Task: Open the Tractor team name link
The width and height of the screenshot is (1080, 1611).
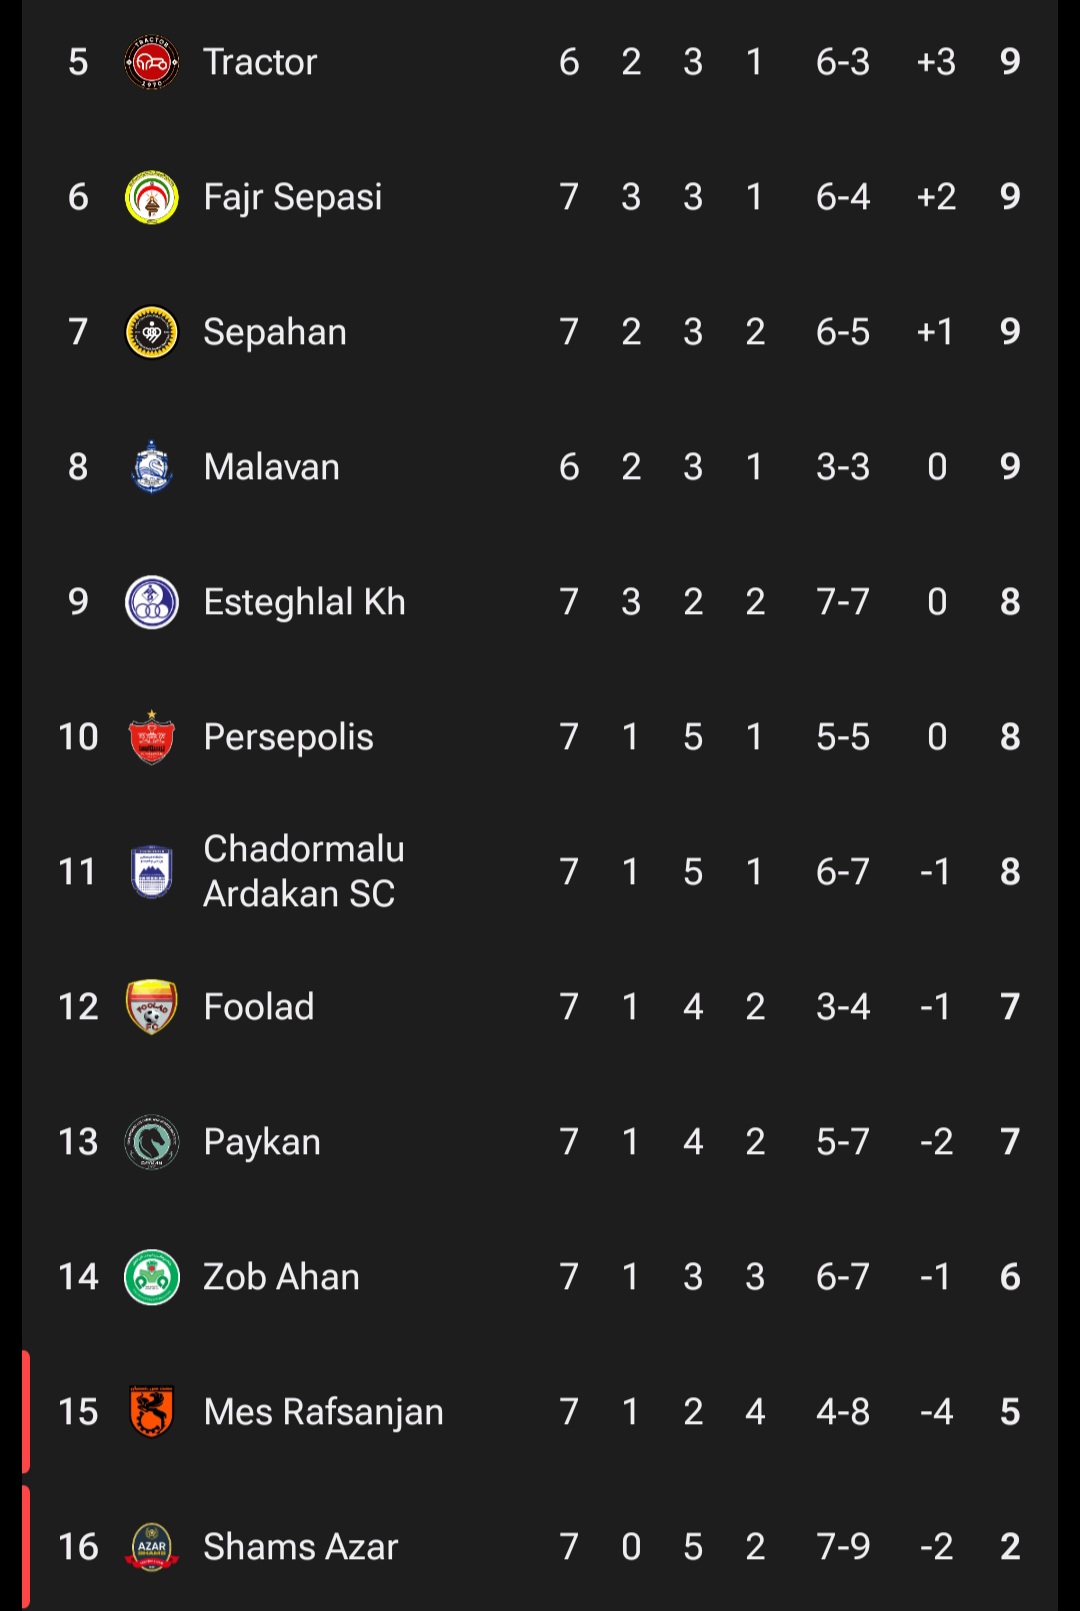Action: tap(260, 62)
